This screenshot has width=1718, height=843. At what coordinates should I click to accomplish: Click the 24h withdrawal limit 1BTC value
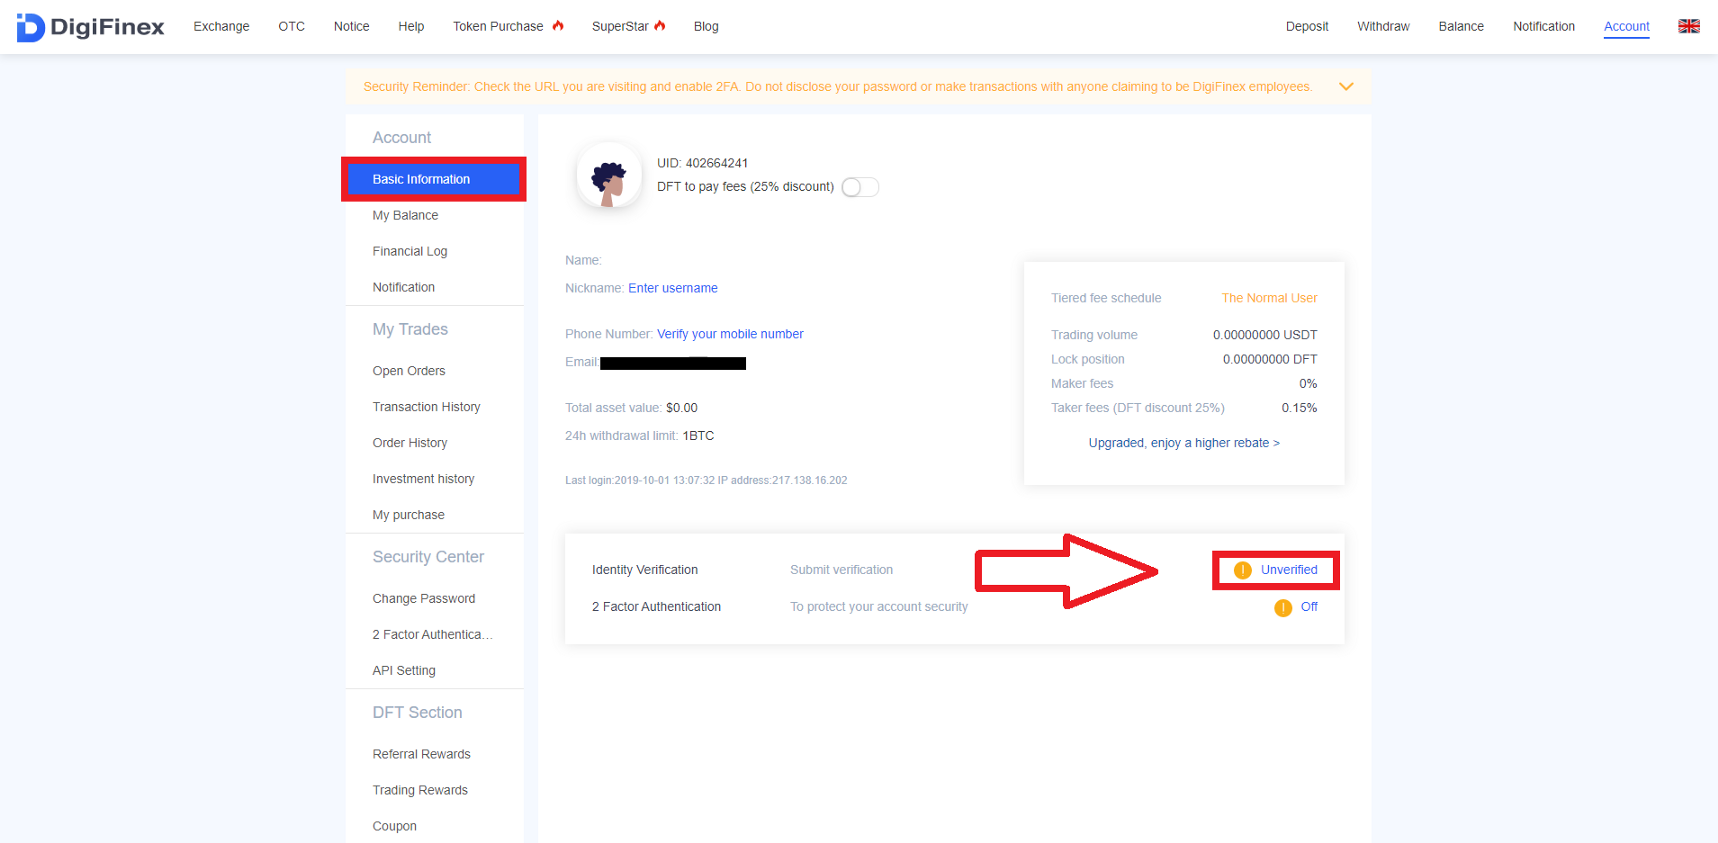[x=698, y=436]
